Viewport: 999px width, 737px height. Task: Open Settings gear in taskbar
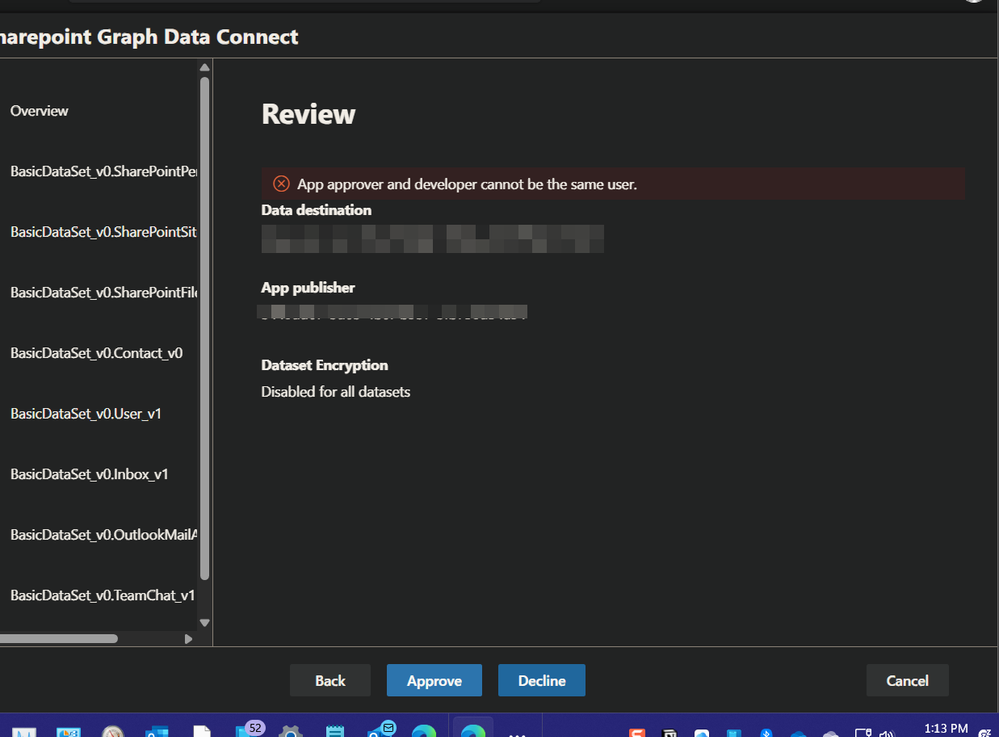tap(290, 731)
